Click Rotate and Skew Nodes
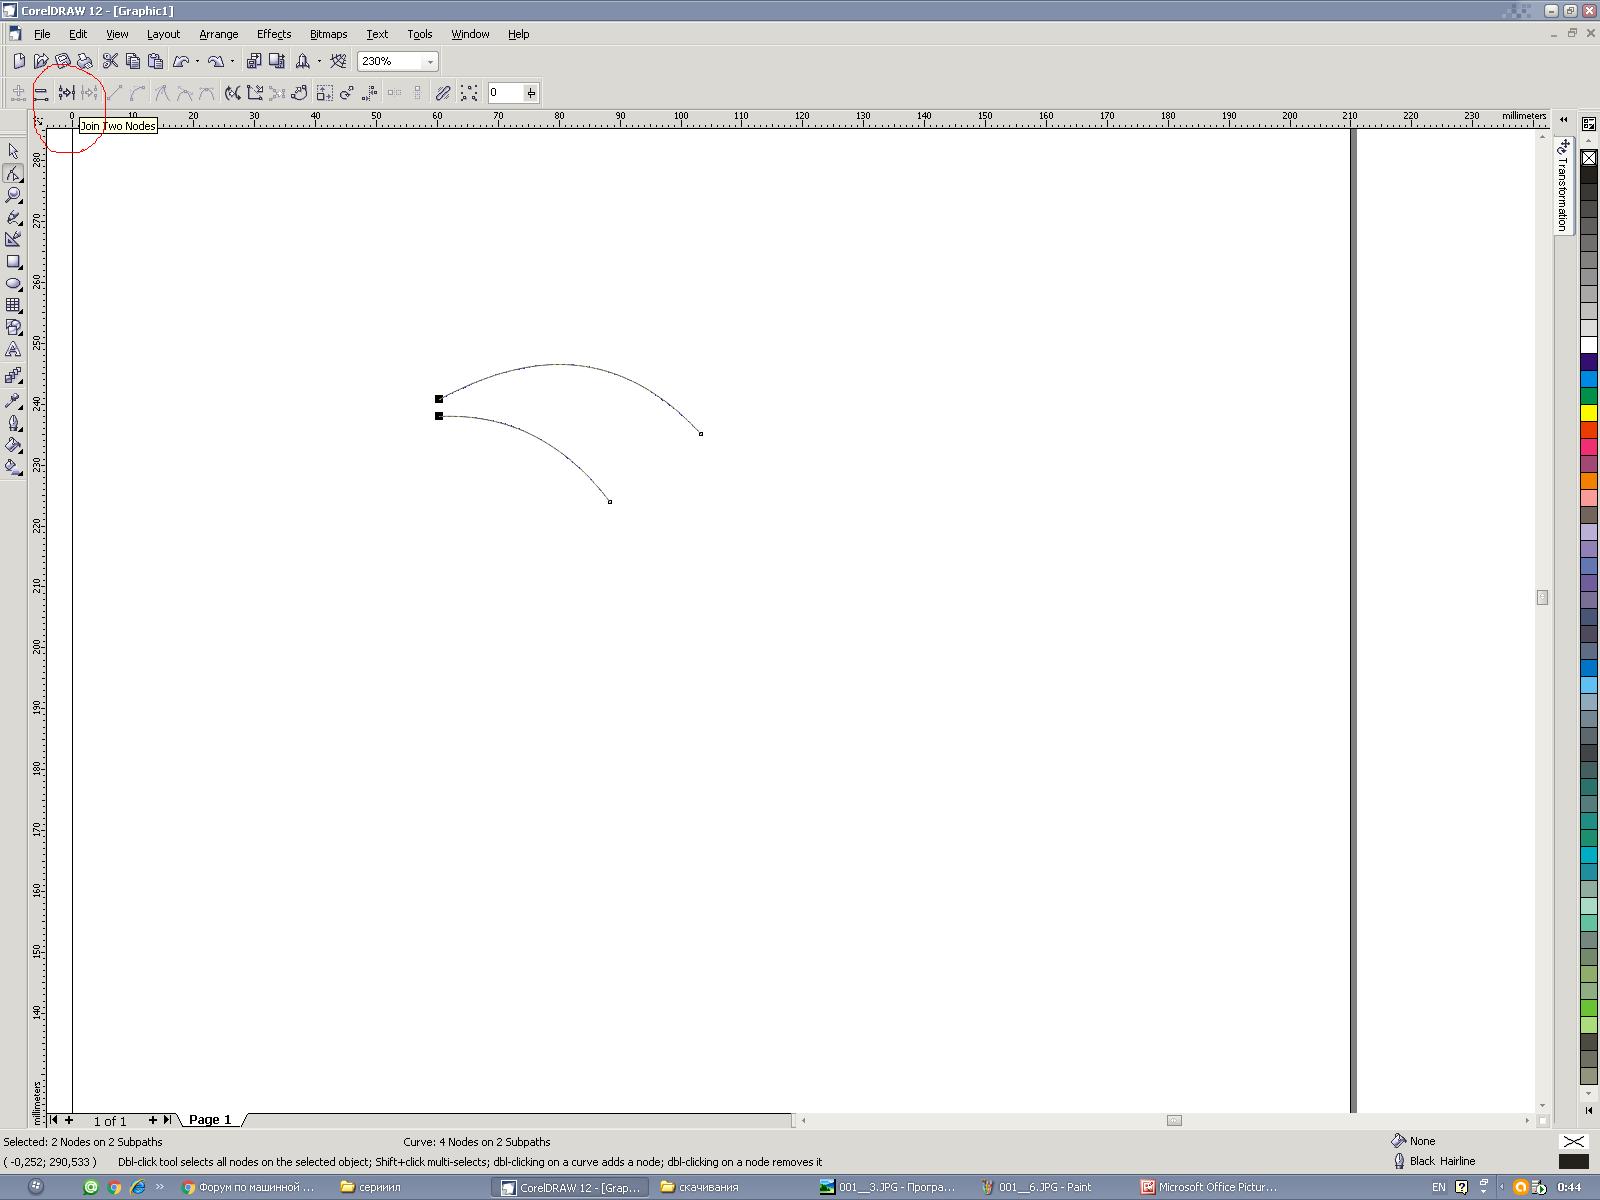The height and width of the screenshot is (1200, 1600). coord(347,93)
